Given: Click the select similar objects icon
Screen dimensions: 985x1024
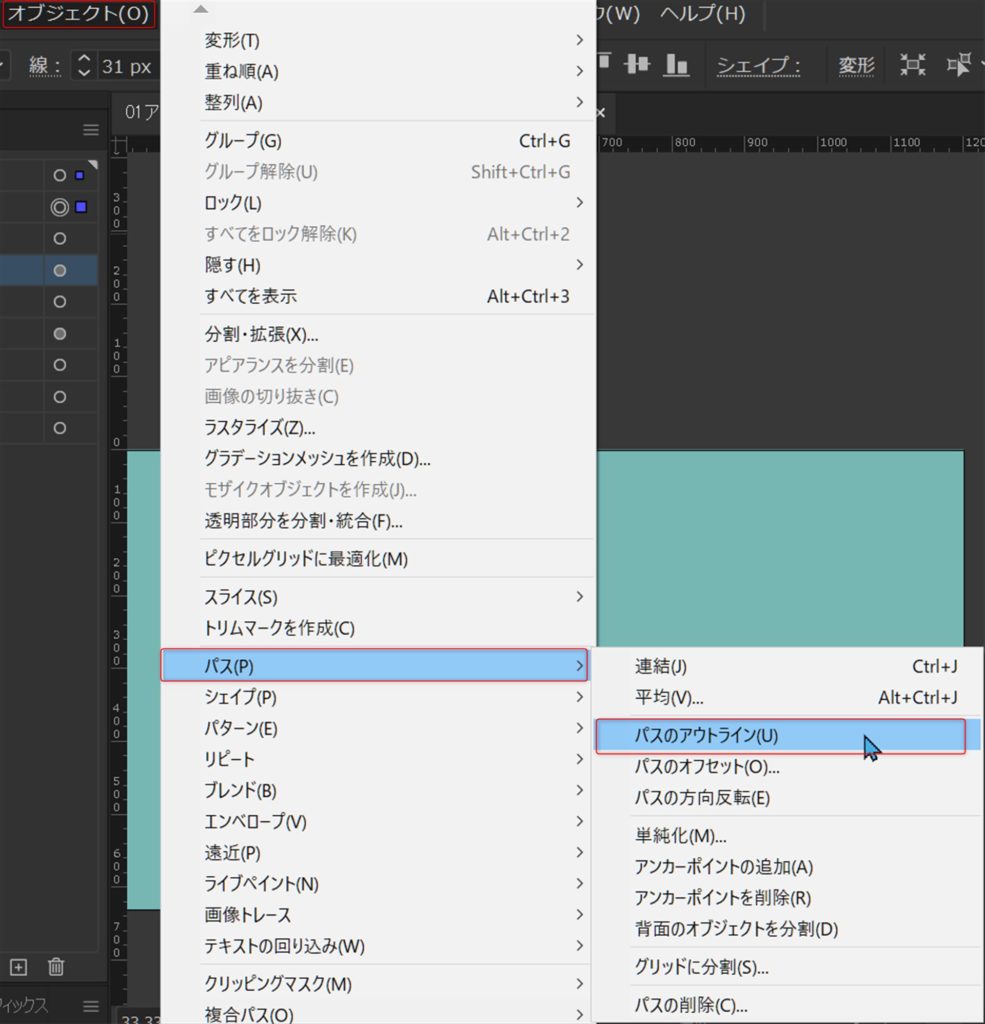Looking at the screenshot, I should [961, 65].
